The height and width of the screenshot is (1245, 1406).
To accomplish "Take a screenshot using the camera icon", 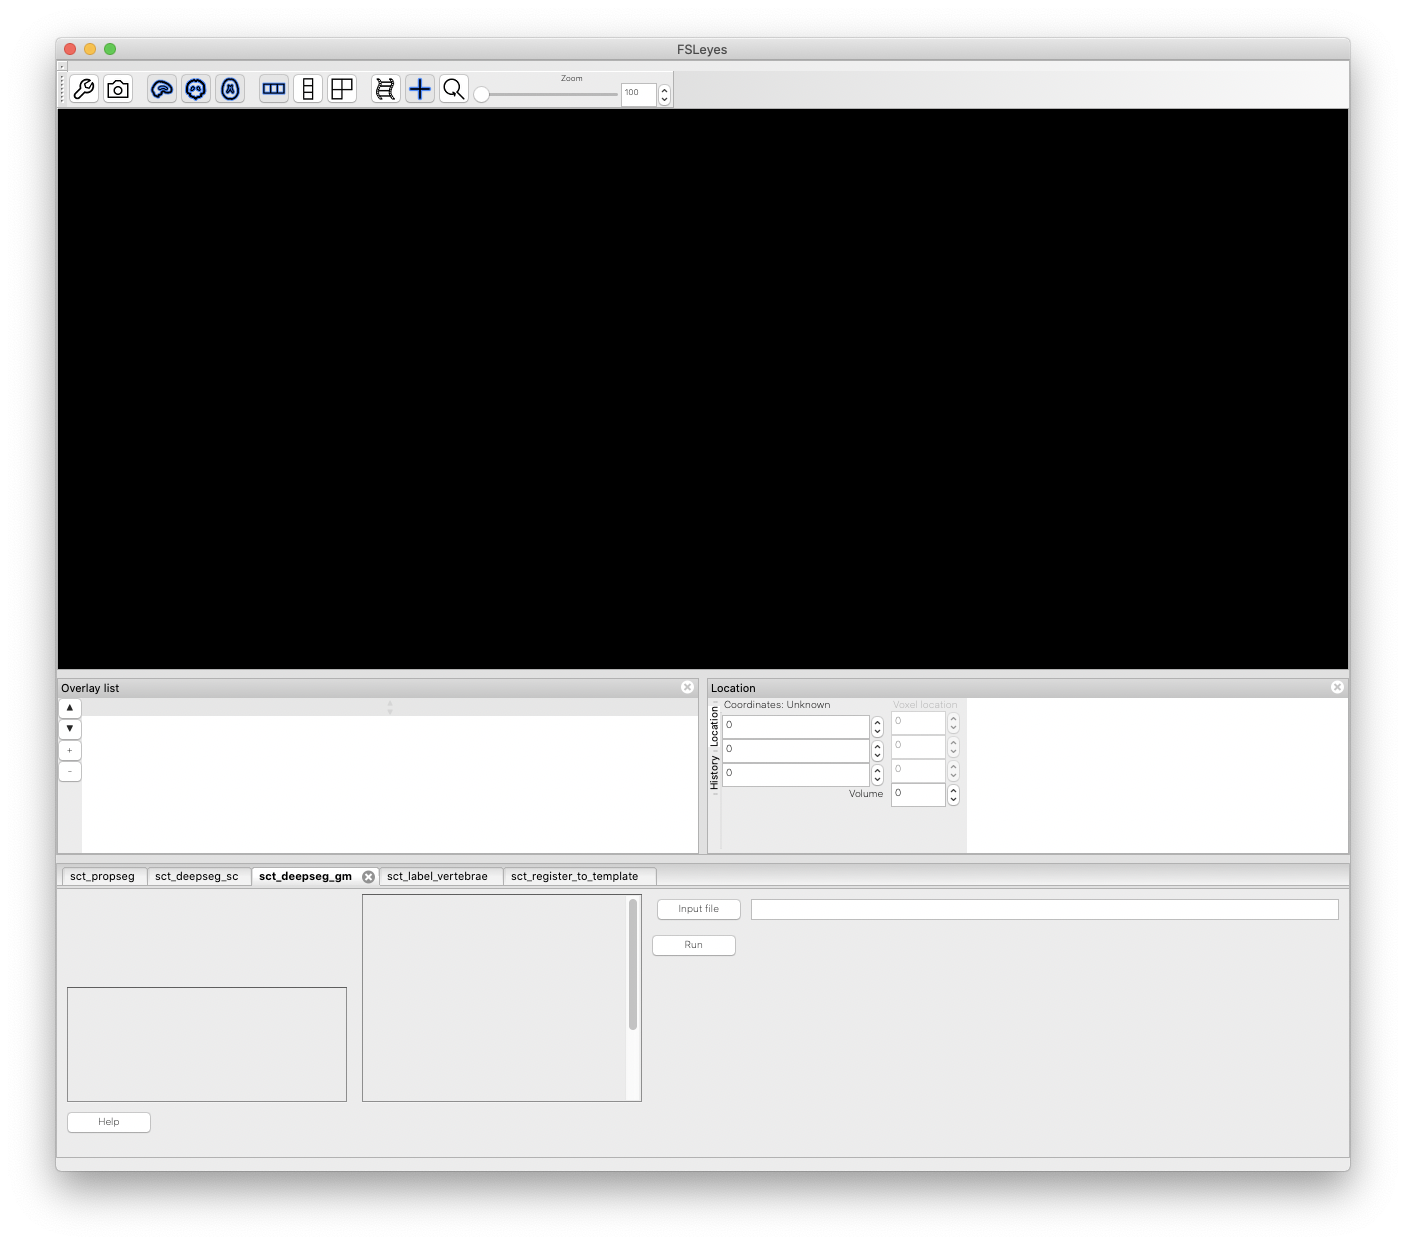I will [x=118, y=88].
